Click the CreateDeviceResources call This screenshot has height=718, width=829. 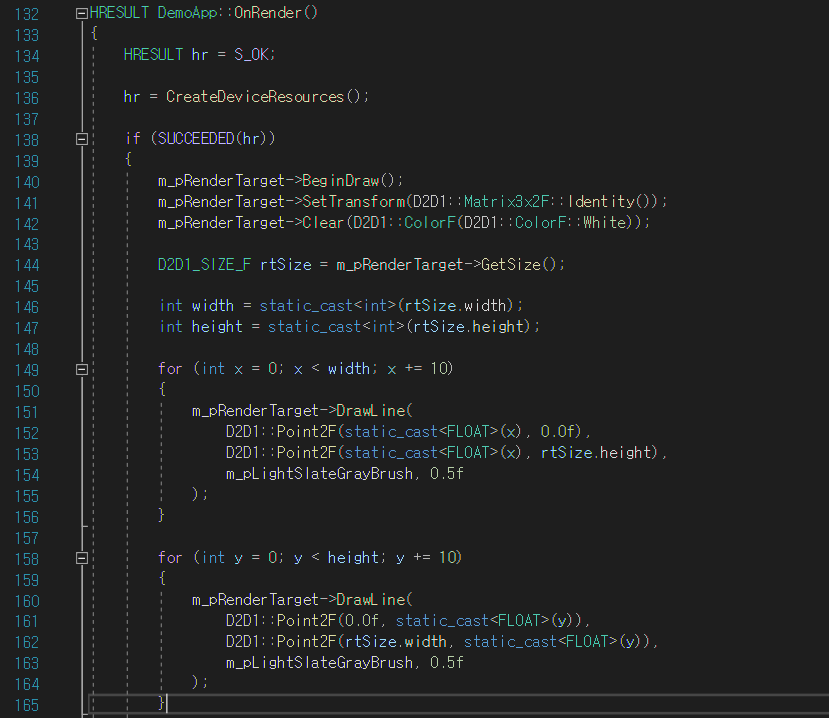(255, 97)
